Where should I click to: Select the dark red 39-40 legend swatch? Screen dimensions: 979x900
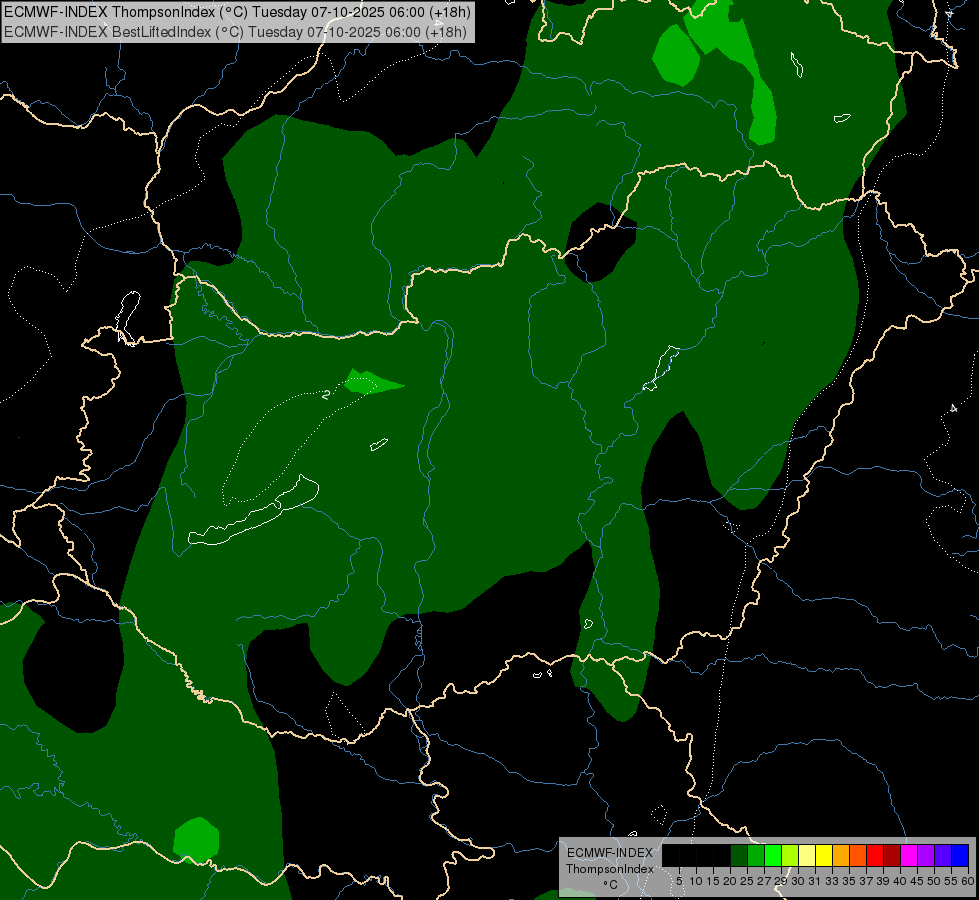[x=892, y=855]
